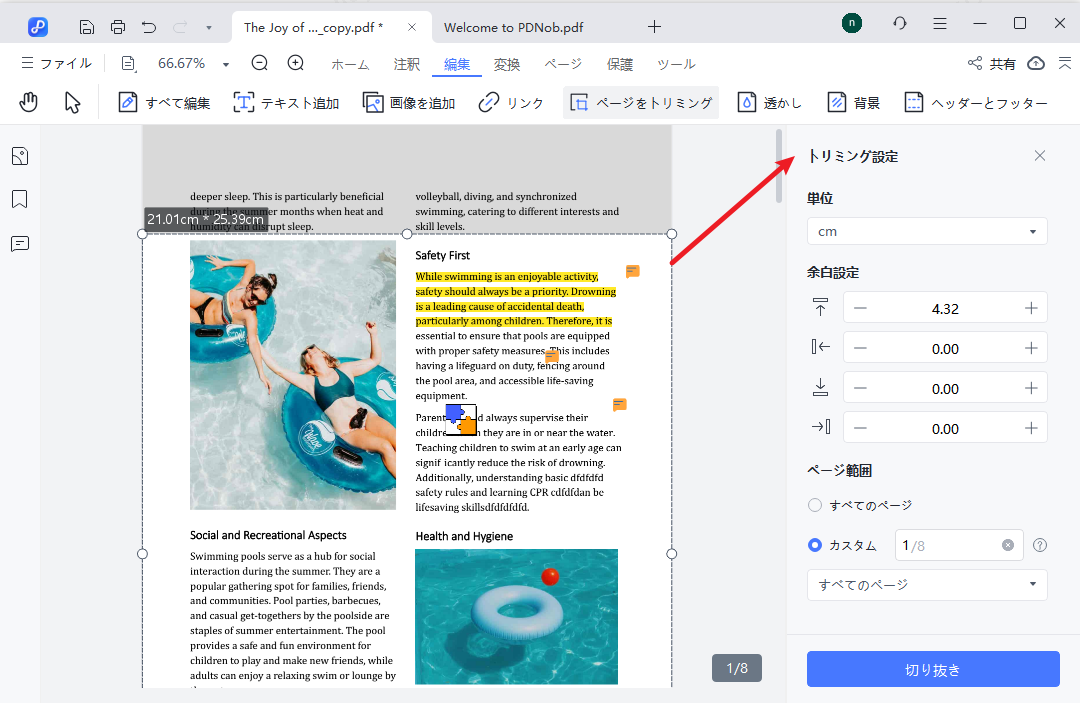Close the トリミング設定 panel
The image size is (1080, 703).
(x=1040, y=156)
